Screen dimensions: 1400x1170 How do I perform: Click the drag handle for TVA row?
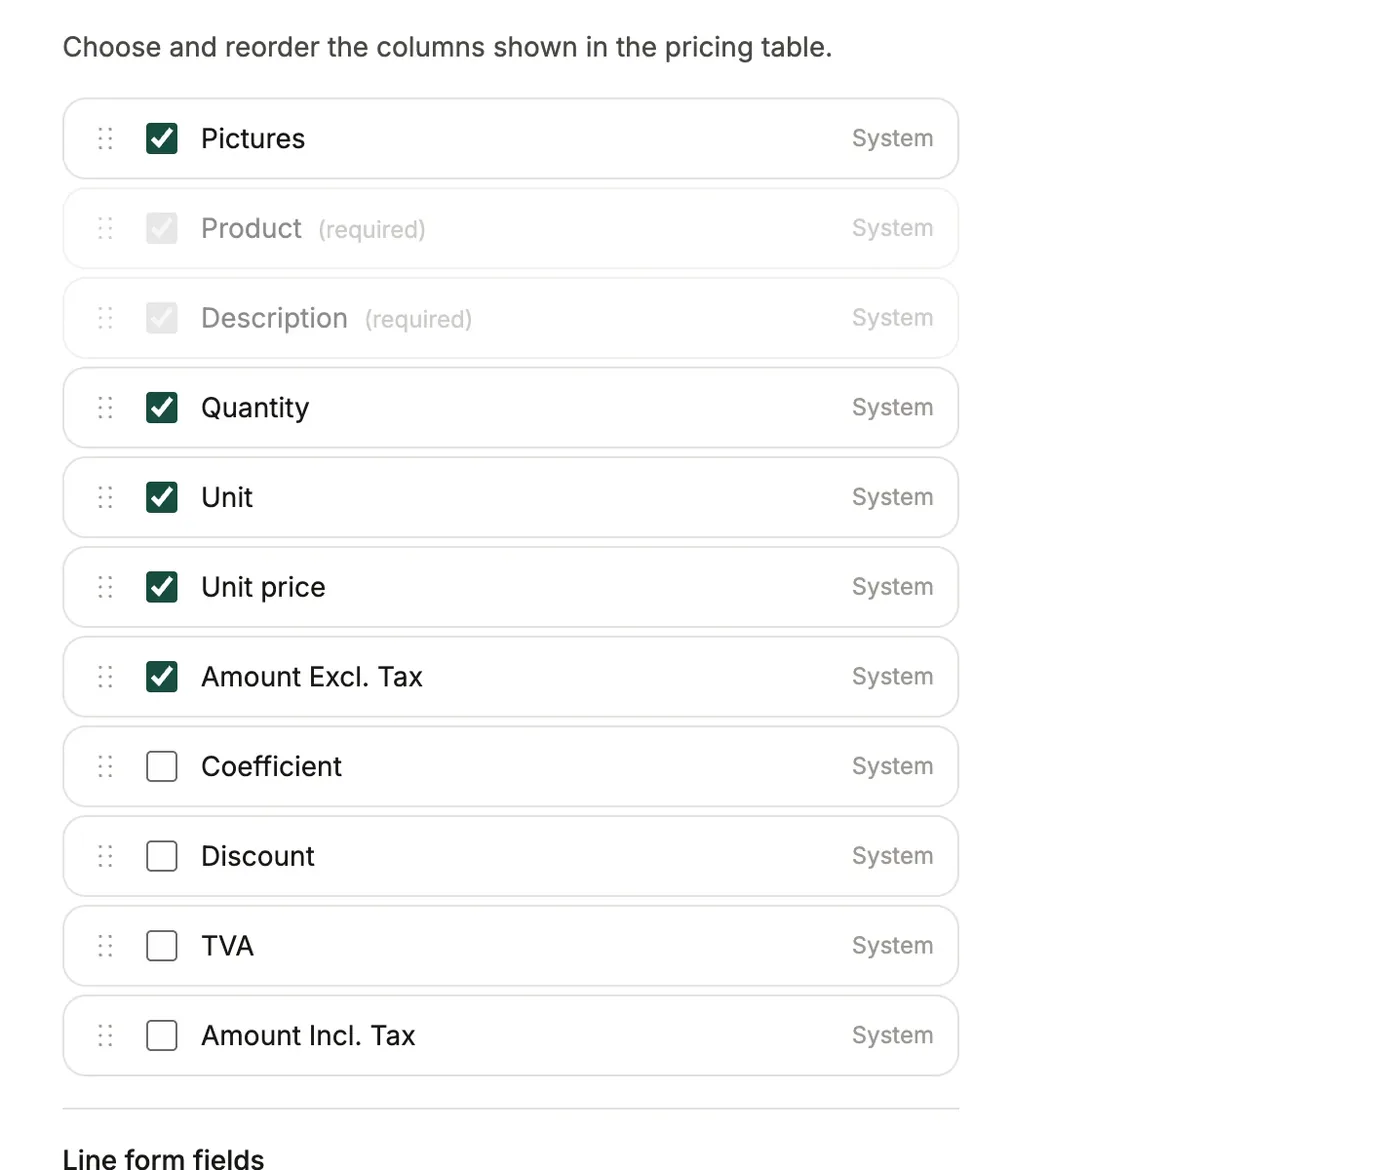(105, 946)
